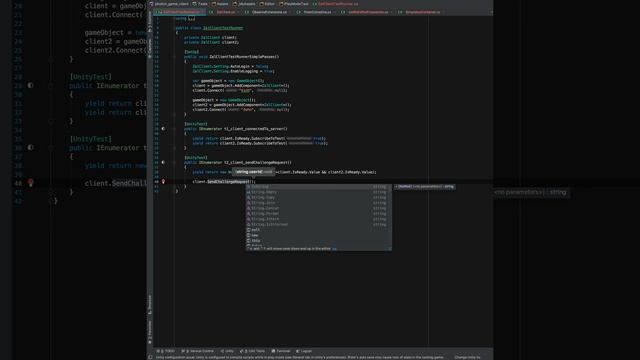
Task: Open the Unit Tests tool window
Action: 252,351
